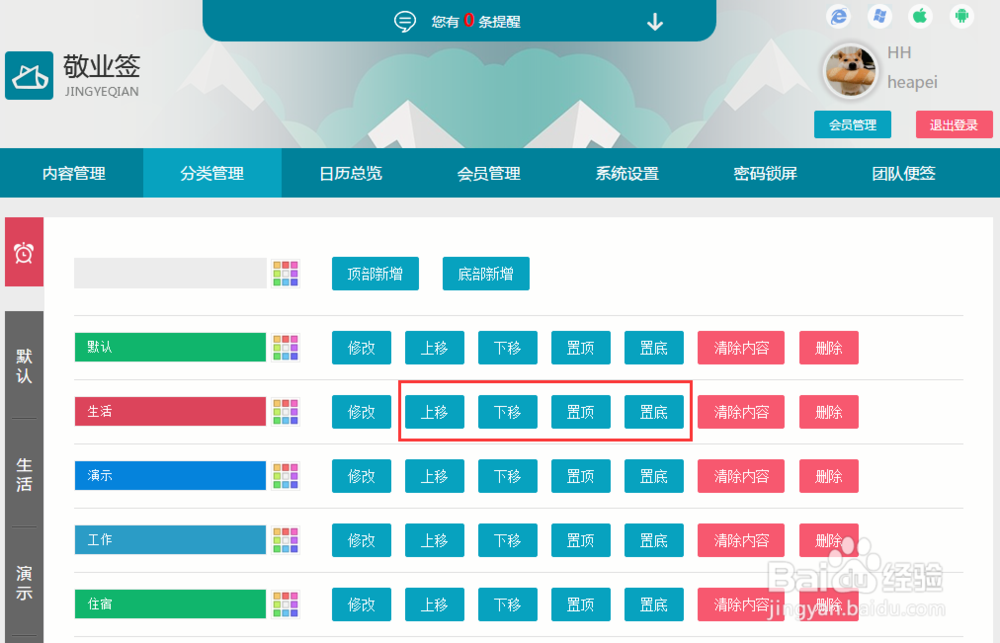This screenshot has width=1000, height=643.
Task: Switch to the 日历总览 tab
Action: click(x=351, y=172)
